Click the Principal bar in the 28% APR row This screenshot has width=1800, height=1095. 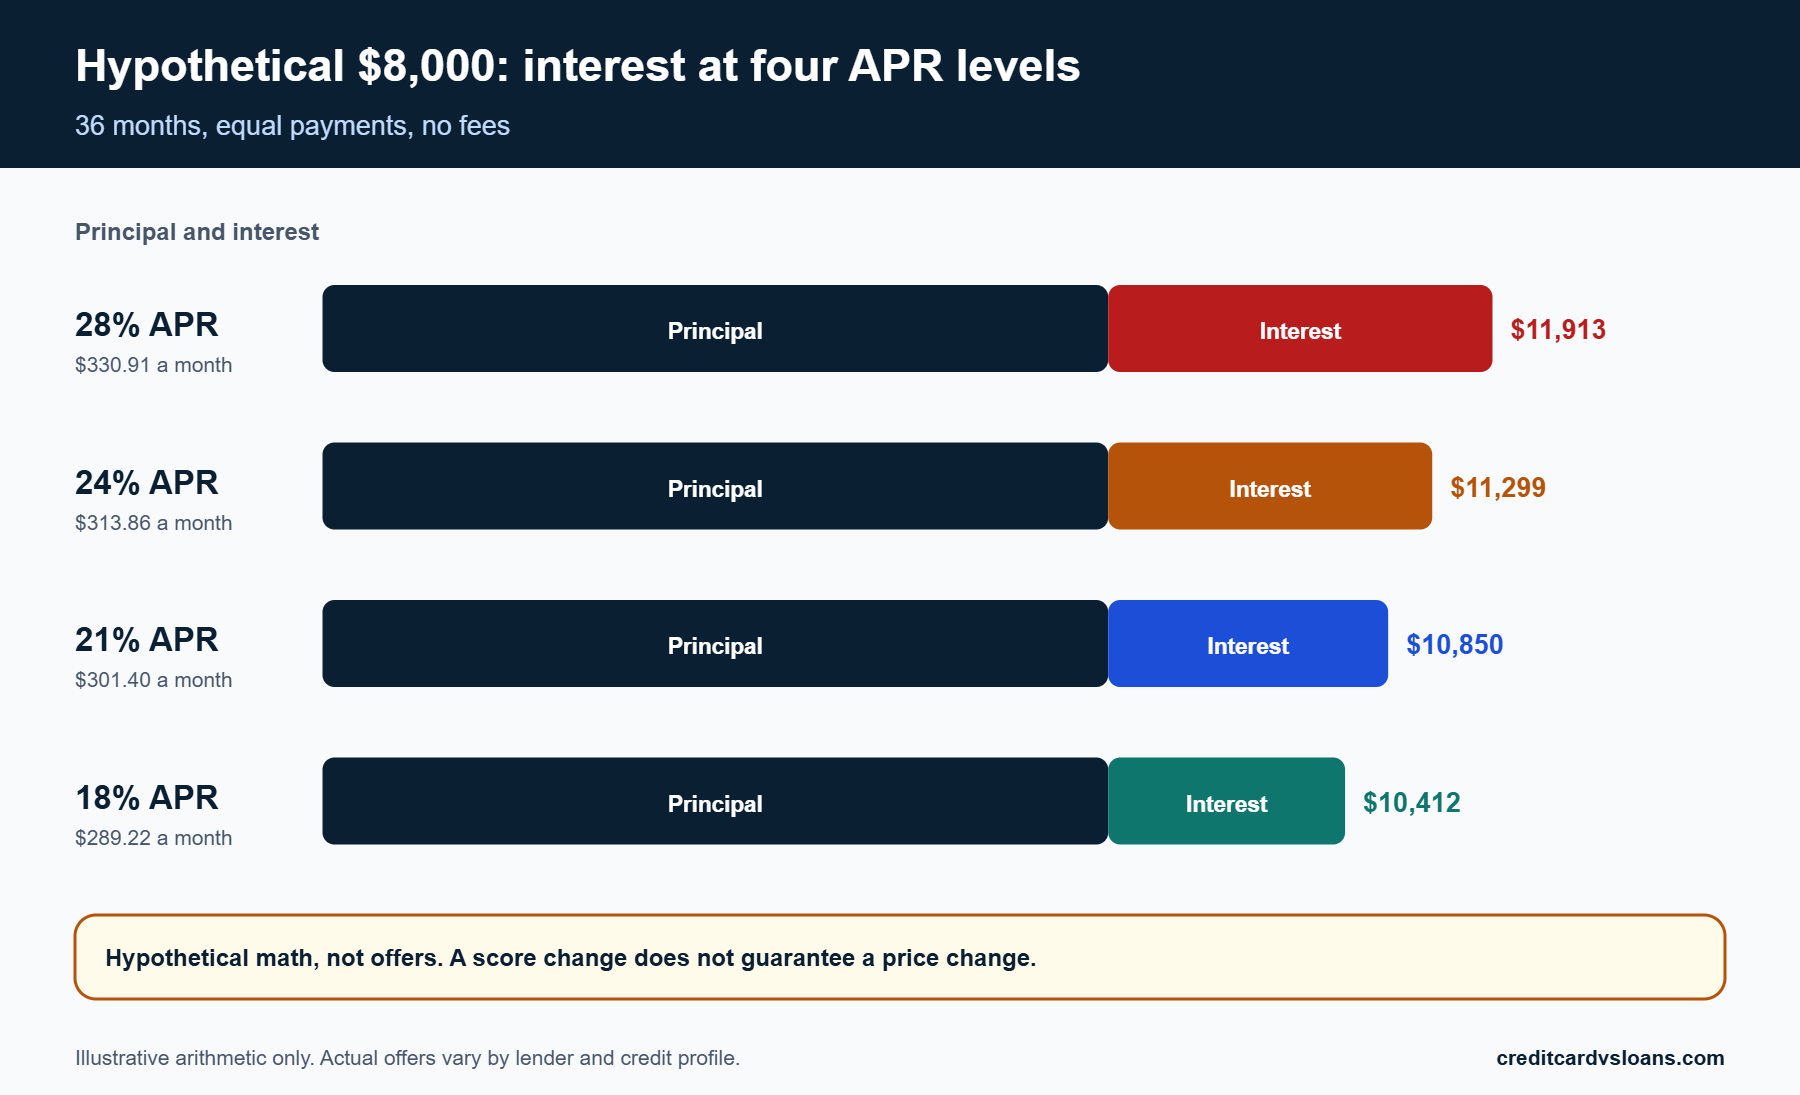pos(715,329)
